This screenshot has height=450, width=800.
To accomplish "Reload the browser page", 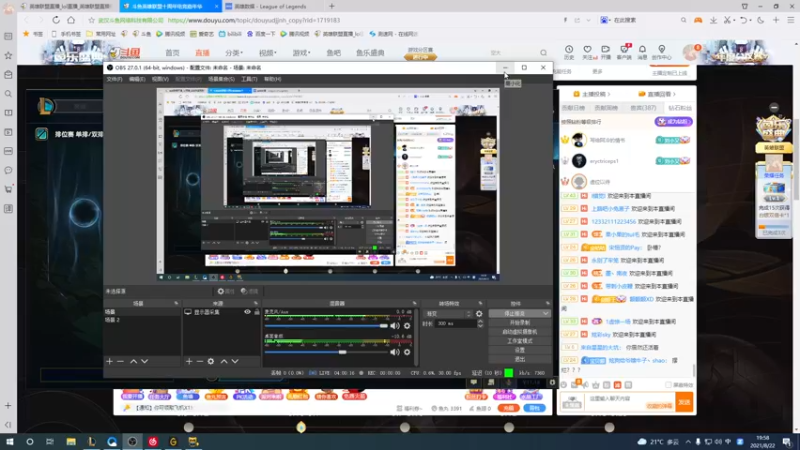I will tap(56, 20).
